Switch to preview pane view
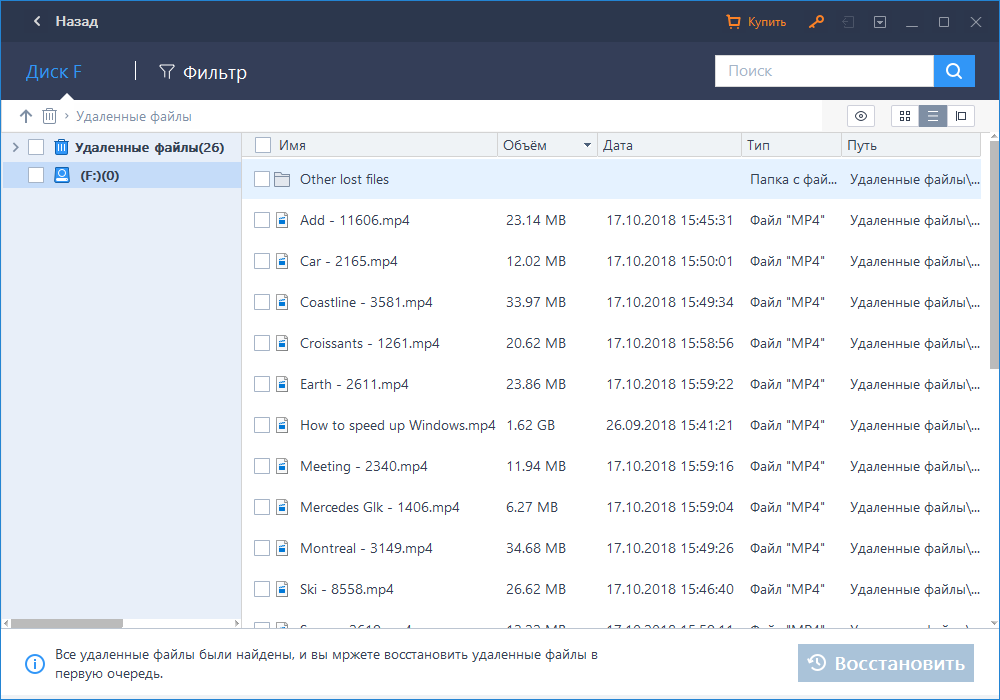 click(x=961, y=116)
